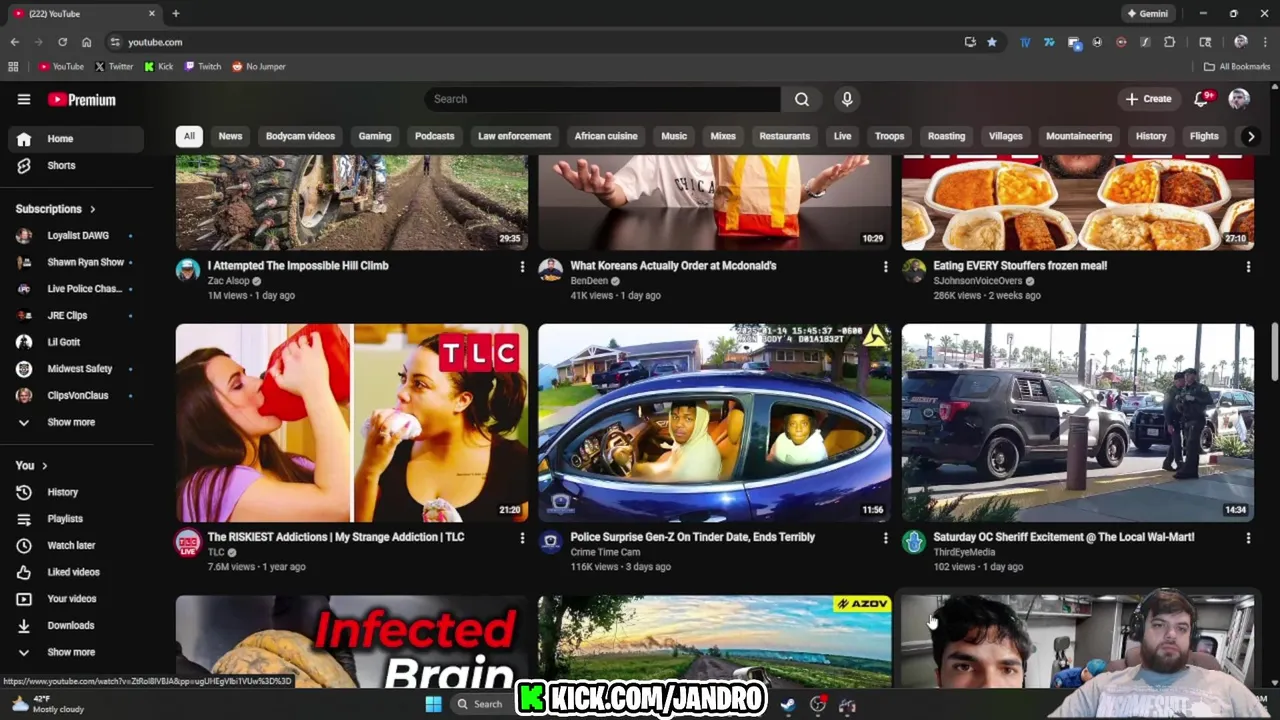
Task: Select the Bodycam videos chip
Action: pyautogui.click(x=300, y=136)
